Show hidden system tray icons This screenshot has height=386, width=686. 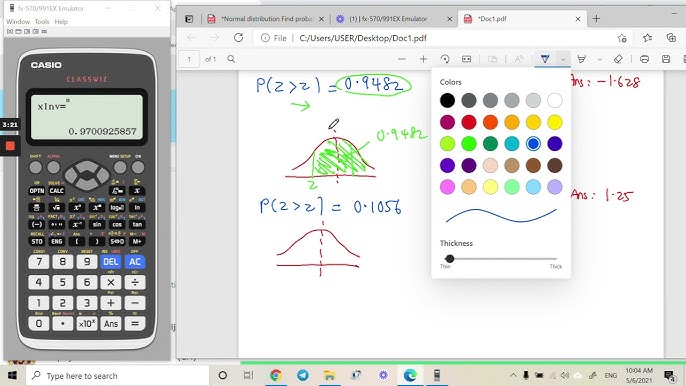[x=513, y=375]
